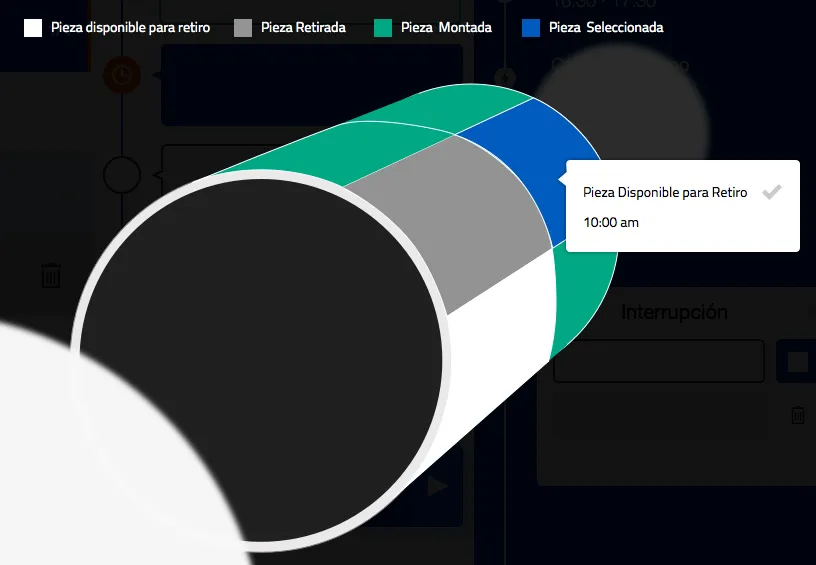Click the 'Pieza Retirada' legend label
This screenshot has width=816, height=565.
(303, 28)
